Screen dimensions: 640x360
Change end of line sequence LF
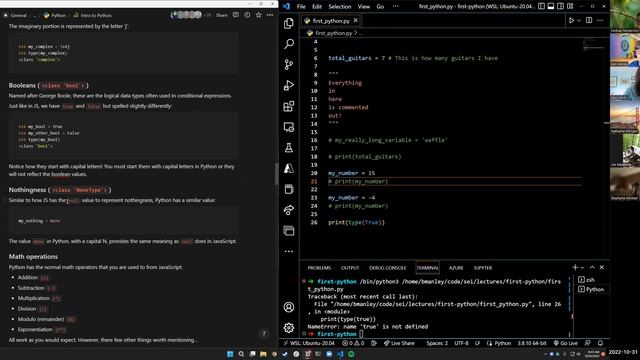[477, 343]
